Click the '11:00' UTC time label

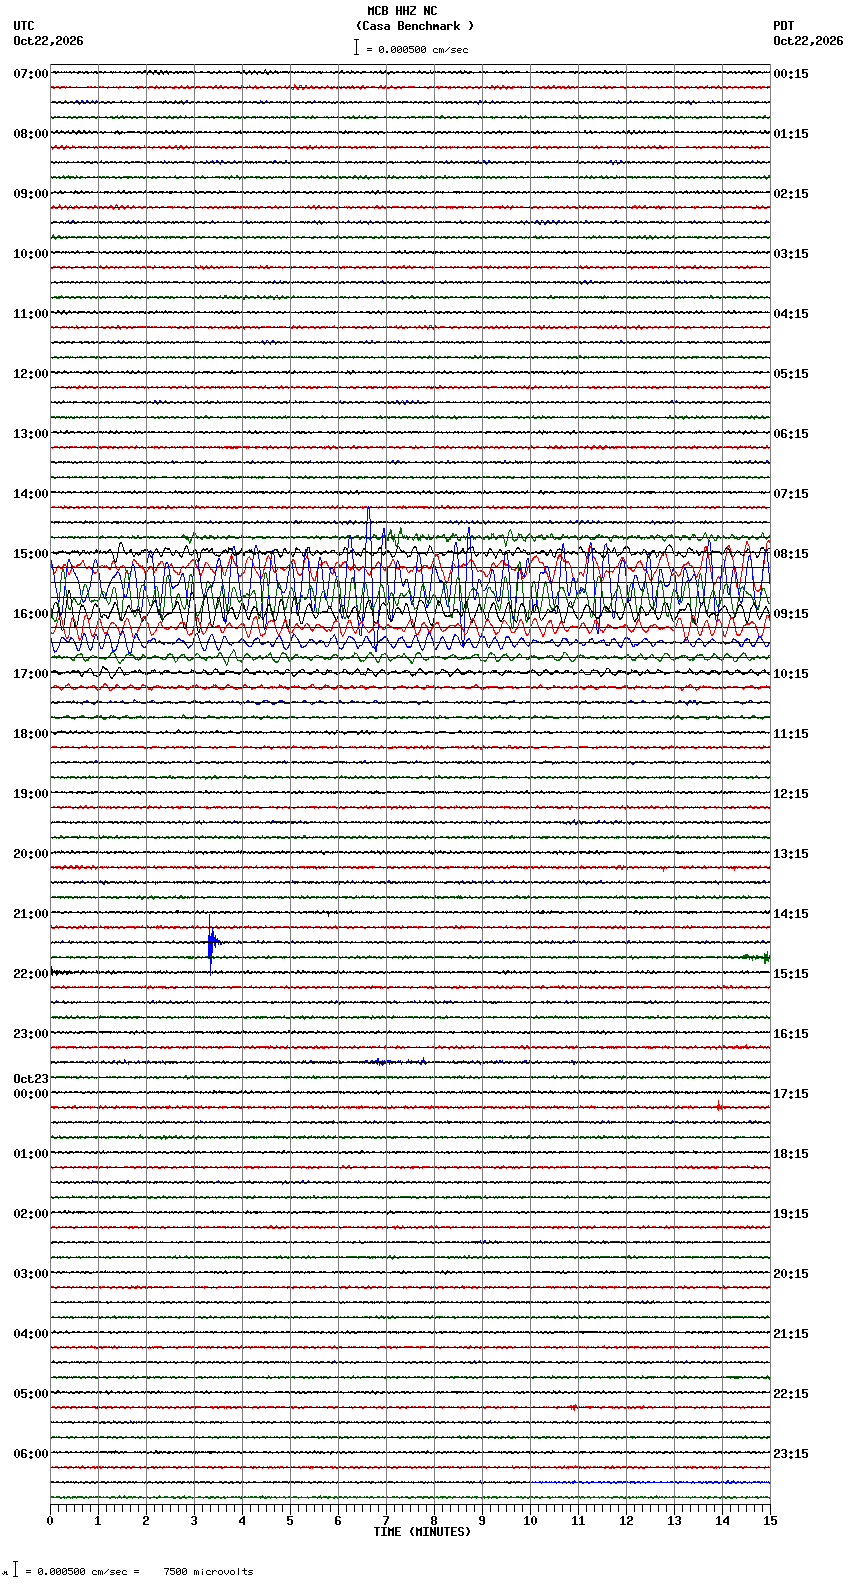pyautogui.click(x=31, y=314)
